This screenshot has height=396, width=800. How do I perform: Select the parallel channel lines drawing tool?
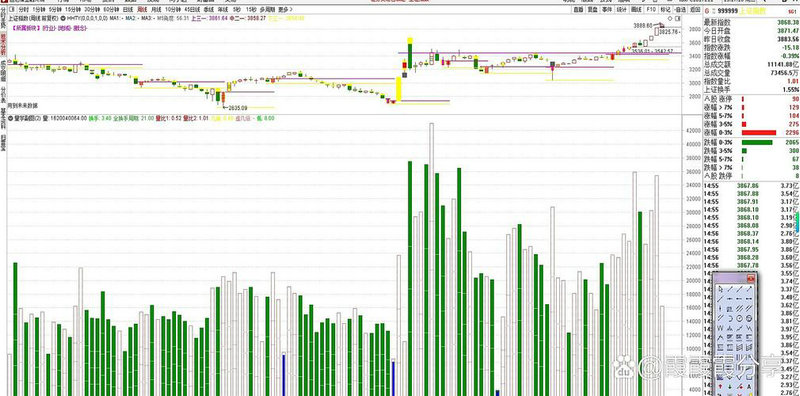pos(739,309)
